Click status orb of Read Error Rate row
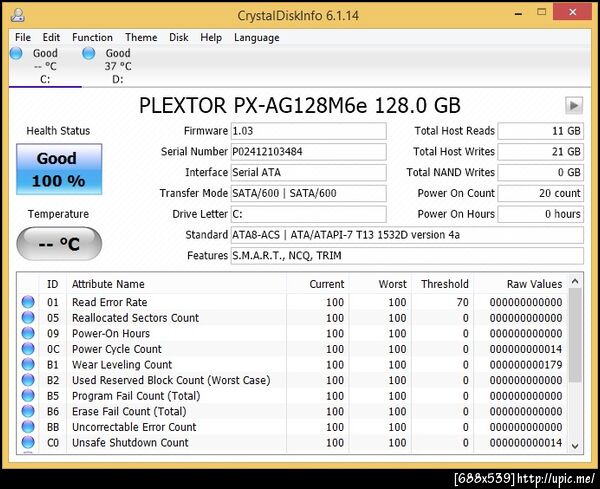 click(28, 302)
